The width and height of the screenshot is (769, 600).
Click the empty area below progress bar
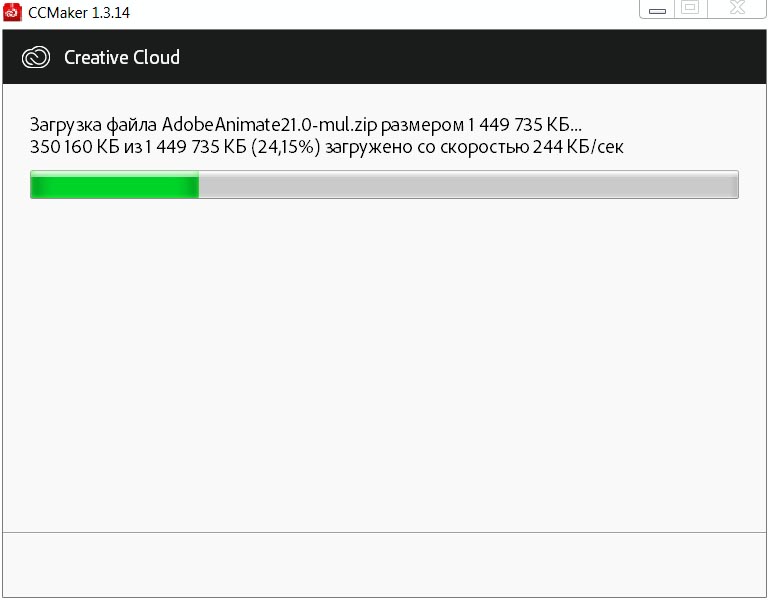(x=384, y=365)
